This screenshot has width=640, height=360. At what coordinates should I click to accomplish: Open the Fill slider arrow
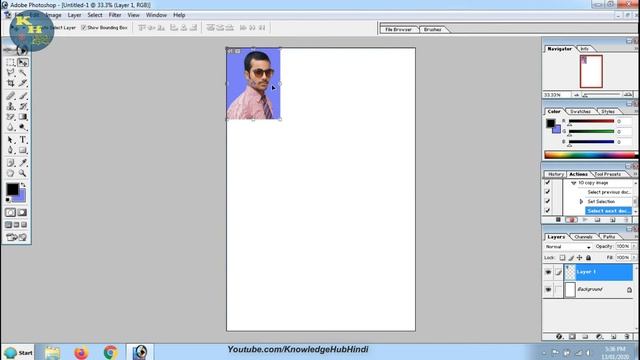[634, 258]
